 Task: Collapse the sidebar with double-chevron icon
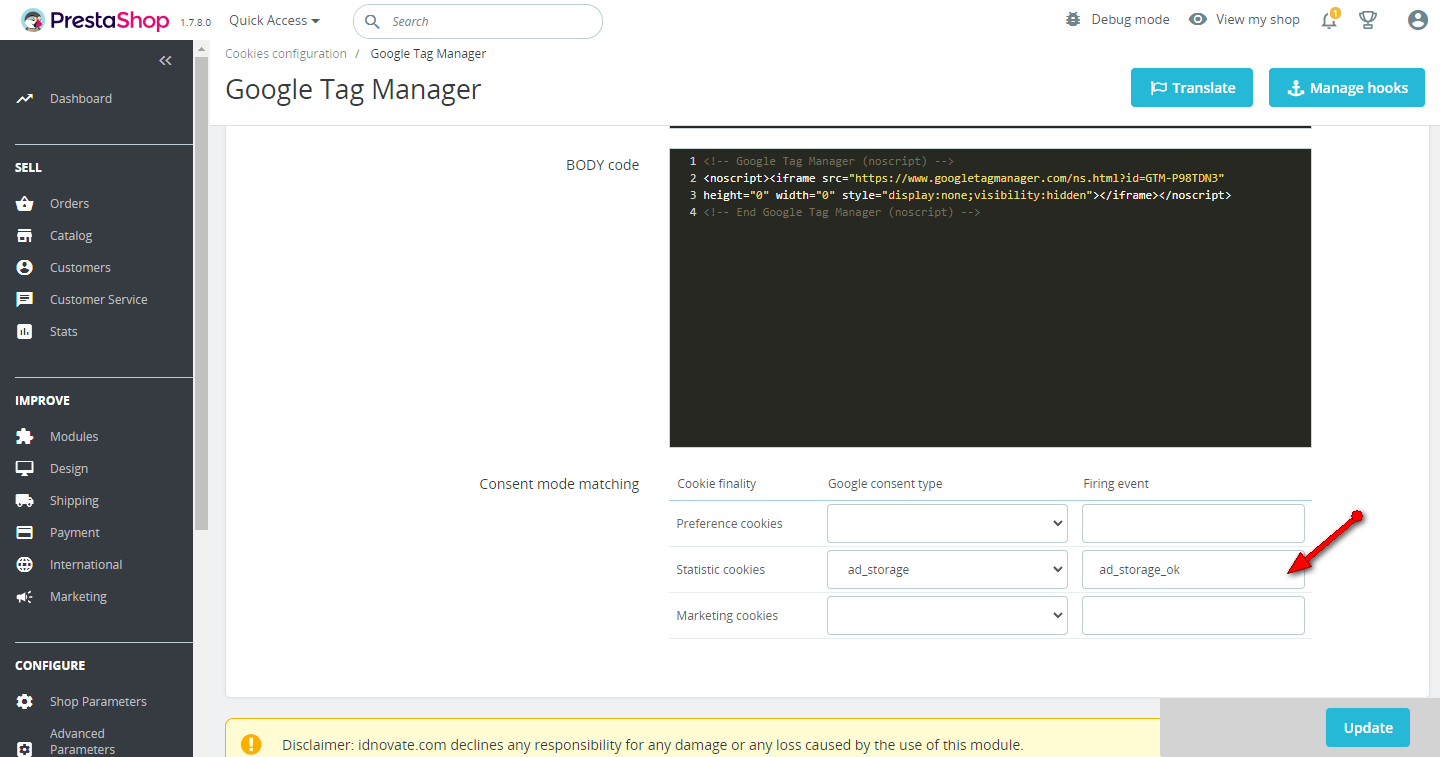166,61
